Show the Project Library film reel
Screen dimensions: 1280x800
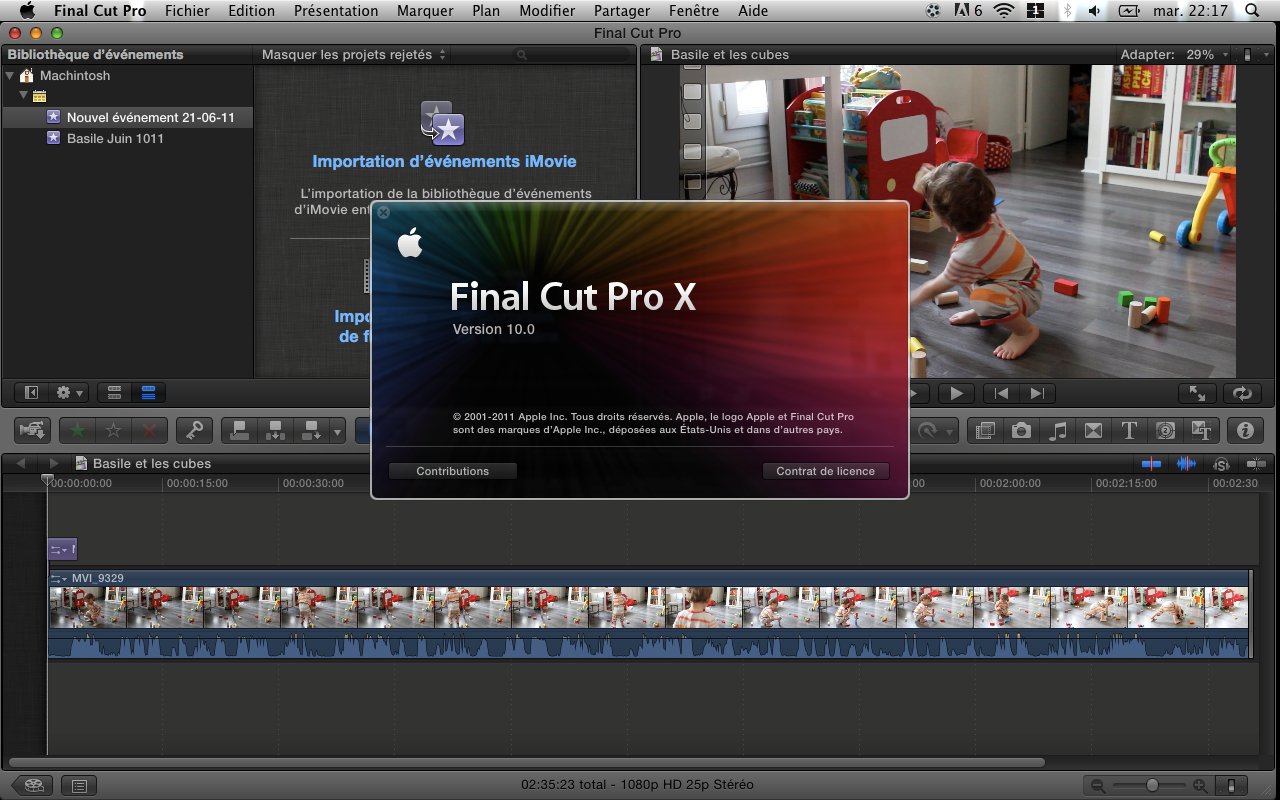tap(32, 785)
